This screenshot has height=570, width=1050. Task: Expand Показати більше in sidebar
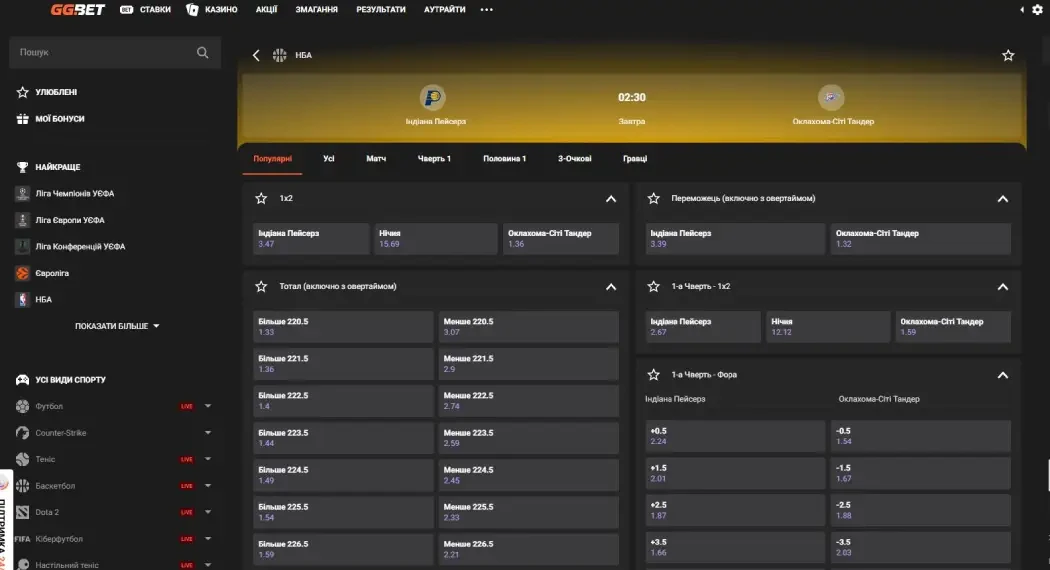pyautogui.click(x=117, y=326)
